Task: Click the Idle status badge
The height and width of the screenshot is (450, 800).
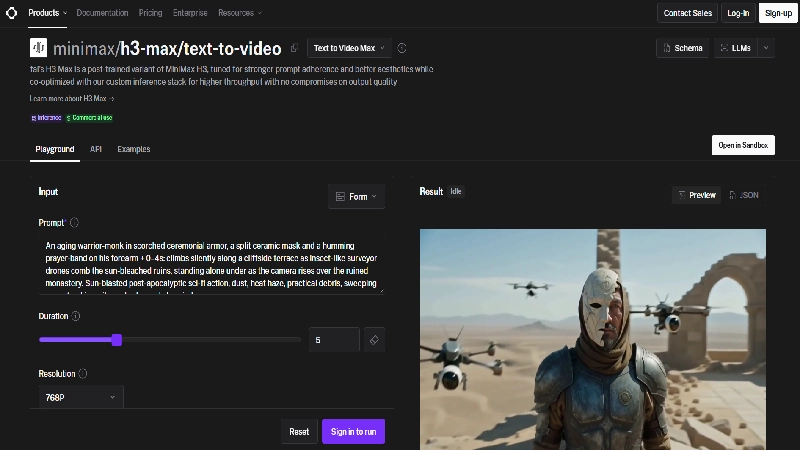Action: pos(456,191)
